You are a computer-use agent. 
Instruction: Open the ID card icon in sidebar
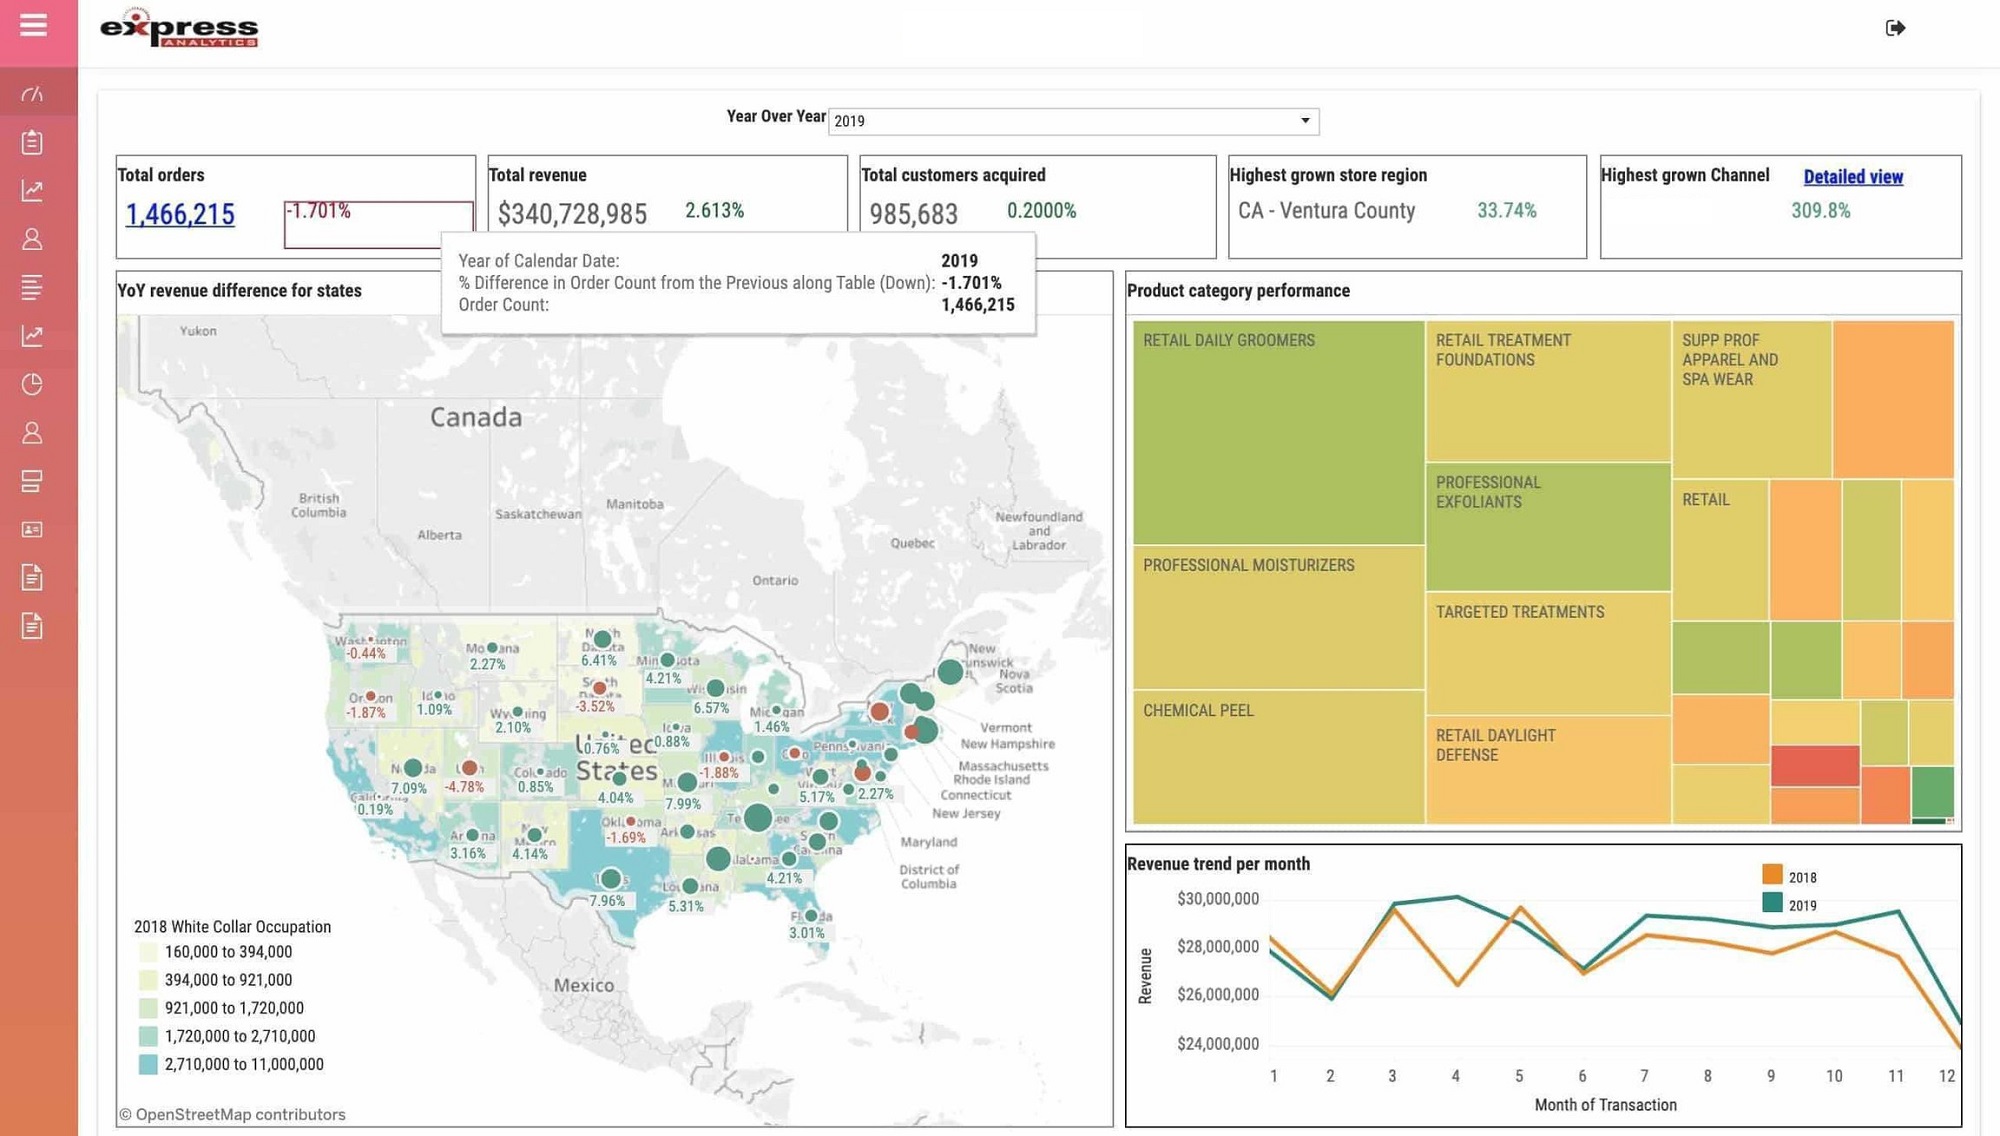point(33,529)
